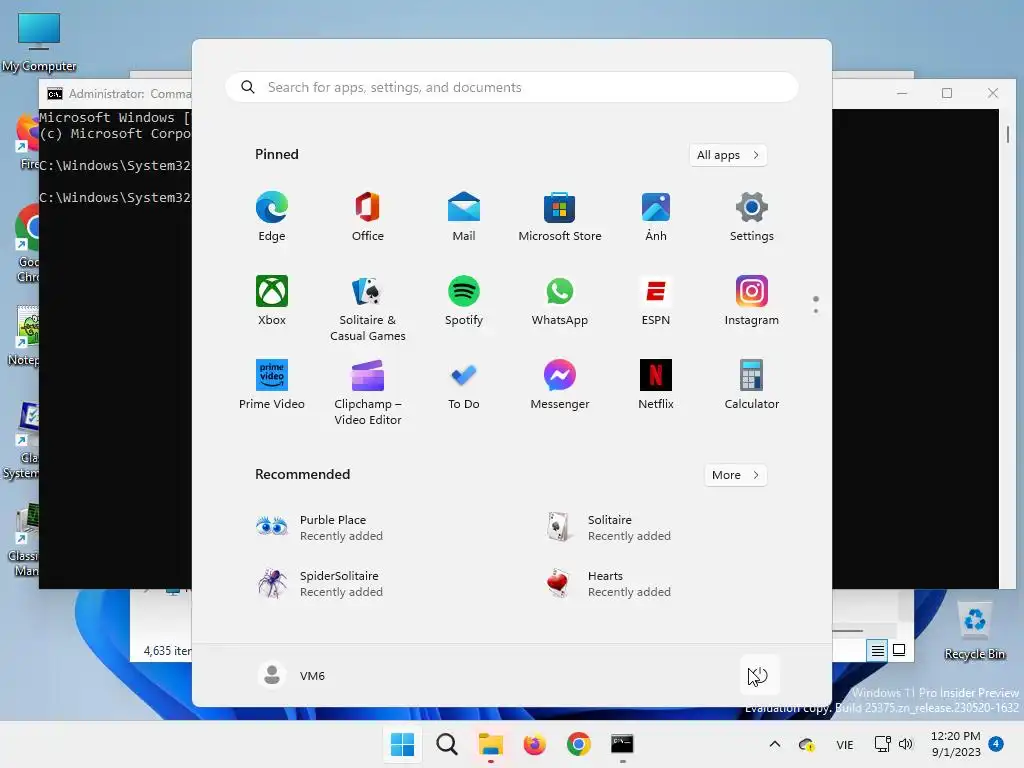Open WhatsApp pinned app

pyautogui.click(x=560, y=300)
